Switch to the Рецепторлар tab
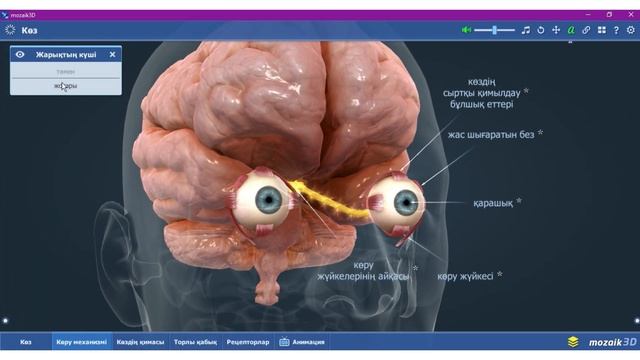The height and width of the screenshot is (360, 640). (248, 342)
